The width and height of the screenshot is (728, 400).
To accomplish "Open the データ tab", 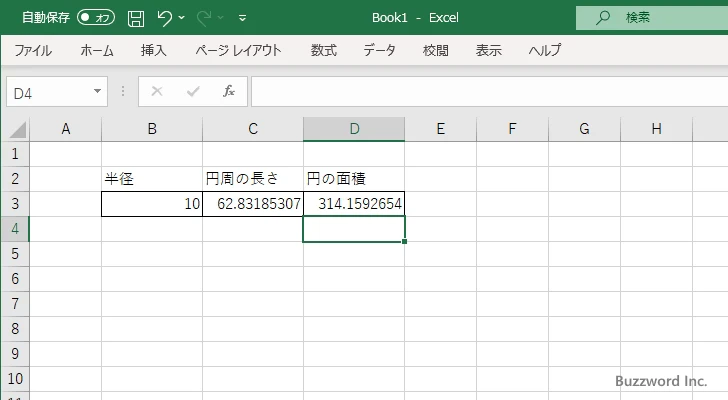I will tap(379, 50).
